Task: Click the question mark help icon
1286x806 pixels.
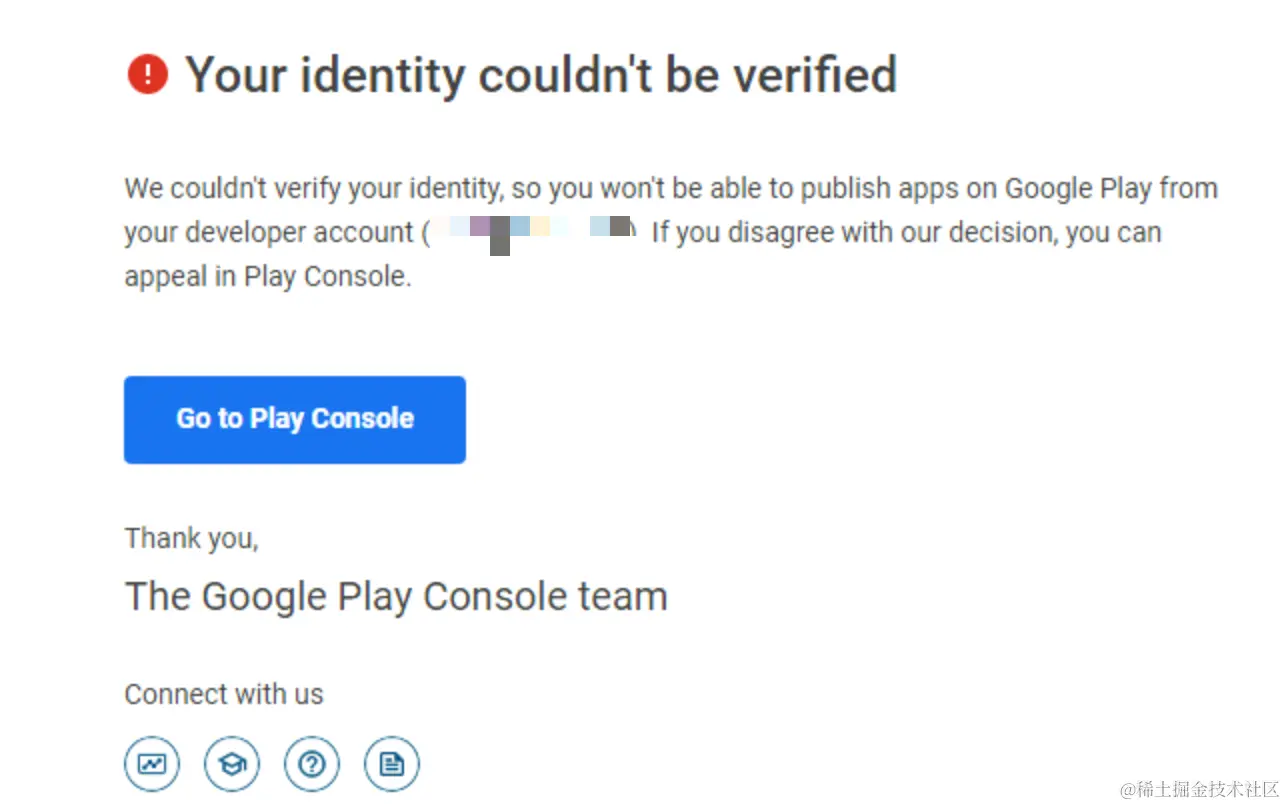Action: (x=312, y=765)
